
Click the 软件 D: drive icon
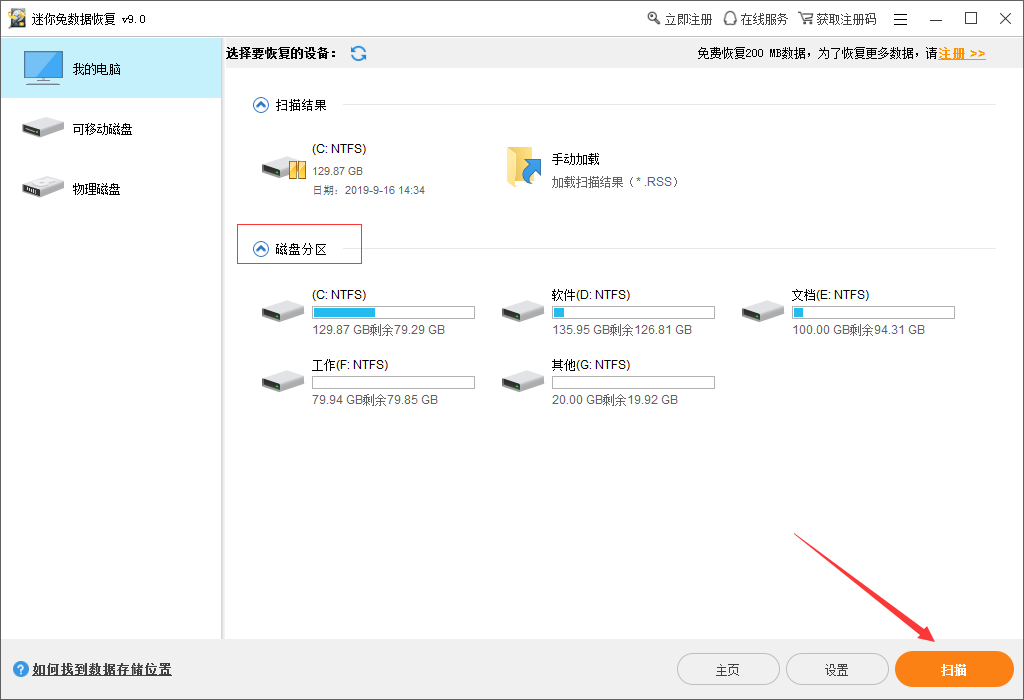point(522,311)
